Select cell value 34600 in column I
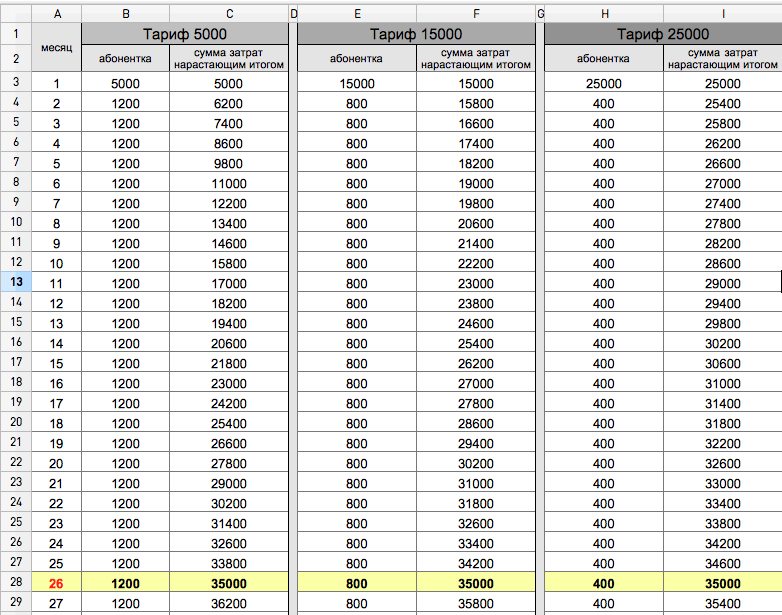Screen dimensions: 782x615 (723, 563)
